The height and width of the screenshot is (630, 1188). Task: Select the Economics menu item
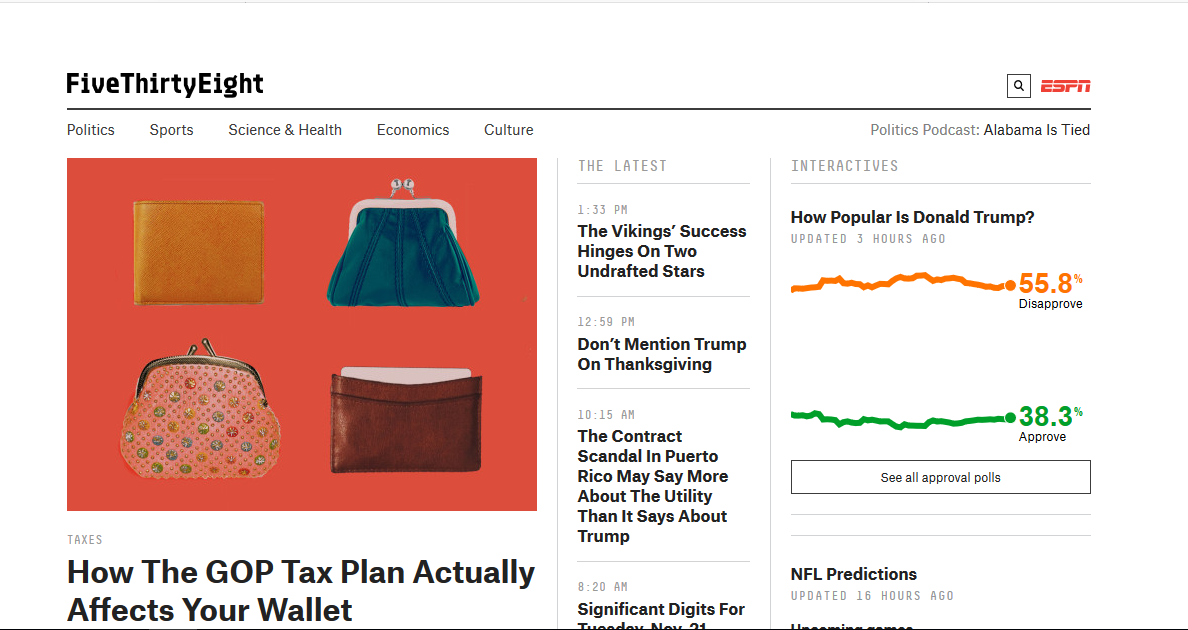click(413, 130)
